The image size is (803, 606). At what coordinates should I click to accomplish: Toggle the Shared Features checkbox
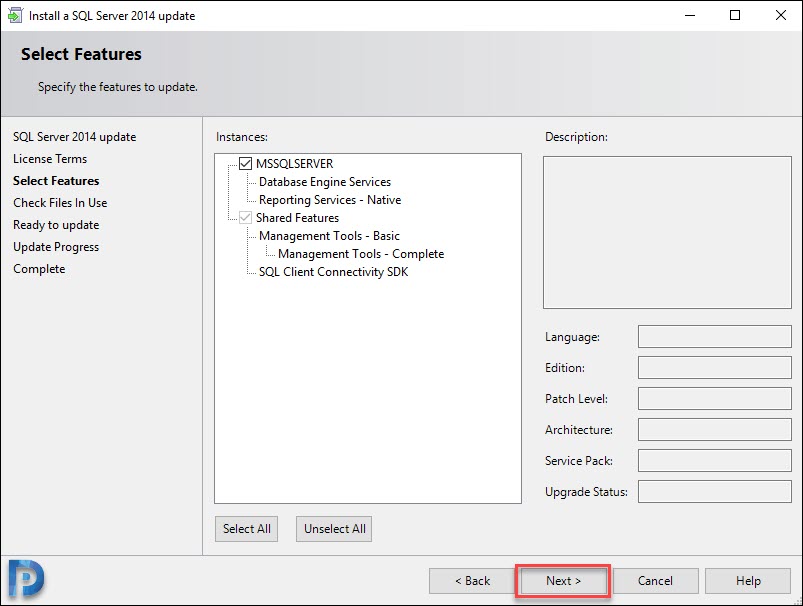click(x=245, y=218)
